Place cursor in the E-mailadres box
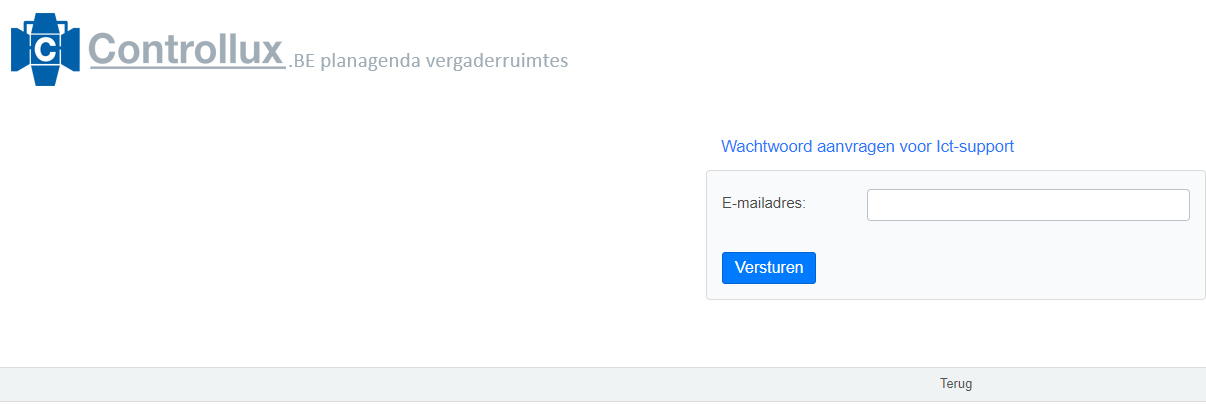The image size is (1206, 415). (1027, 205)
